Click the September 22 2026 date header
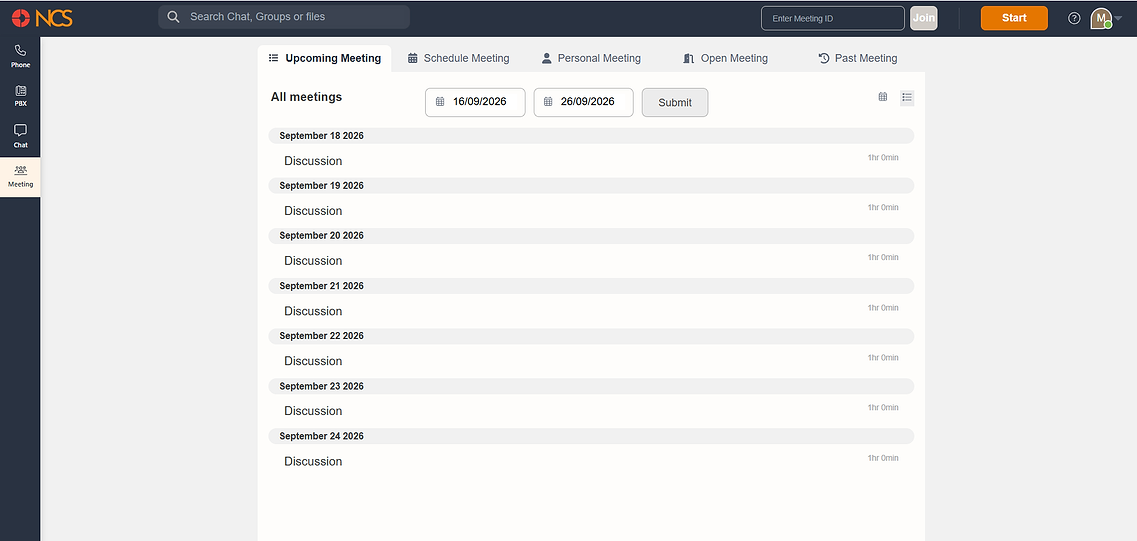The height and width of the screenshot is (541, 1137). pos(591,336)
